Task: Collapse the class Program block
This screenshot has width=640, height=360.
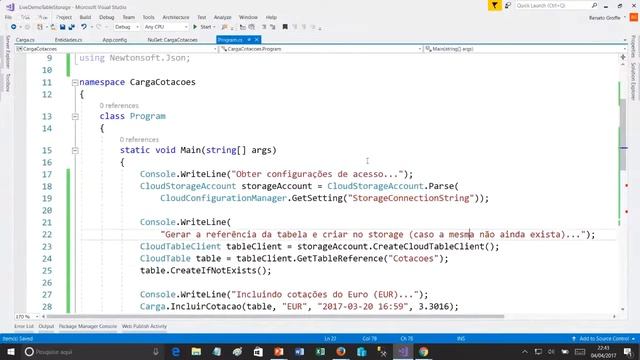Action: point(75,117)
